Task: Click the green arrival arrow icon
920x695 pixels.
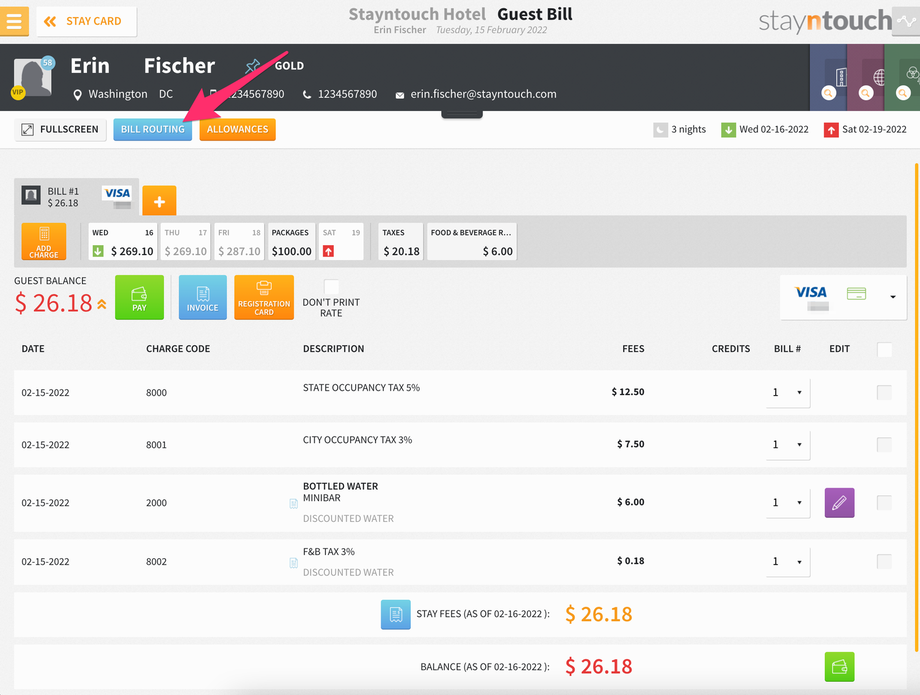Action: 728,130
